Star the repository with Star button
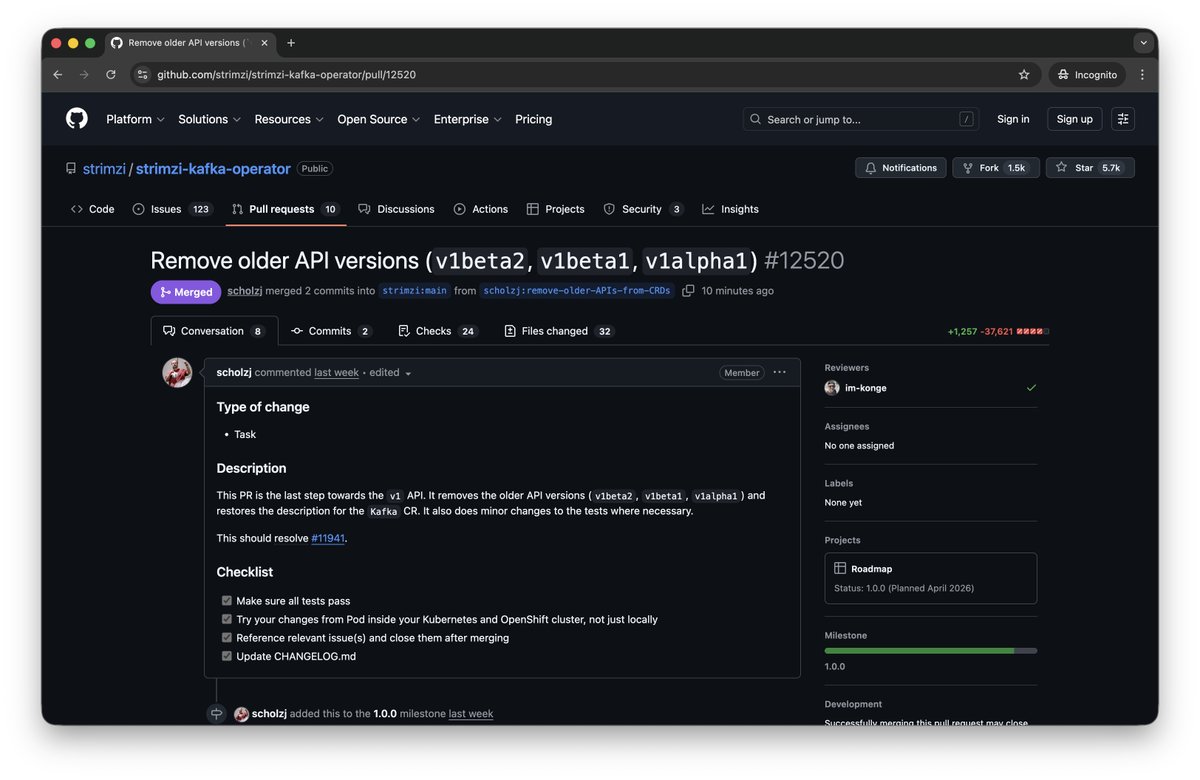 point(1090,168)
